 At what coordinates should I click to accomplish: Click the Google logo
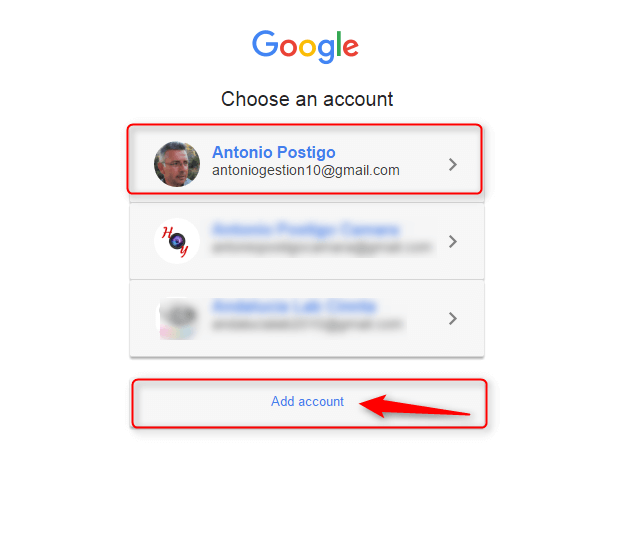click(305, 46)
